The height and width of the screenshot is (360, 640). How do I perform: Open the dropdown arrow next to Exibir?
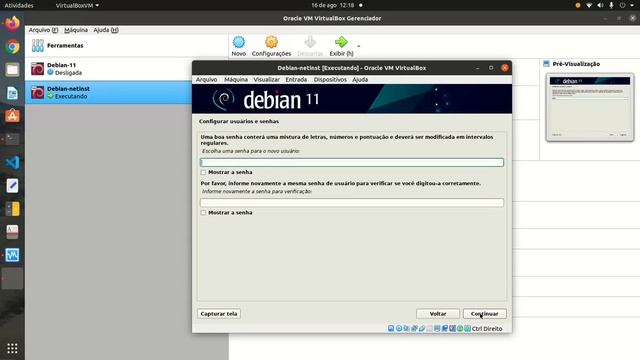click(359, 46)
